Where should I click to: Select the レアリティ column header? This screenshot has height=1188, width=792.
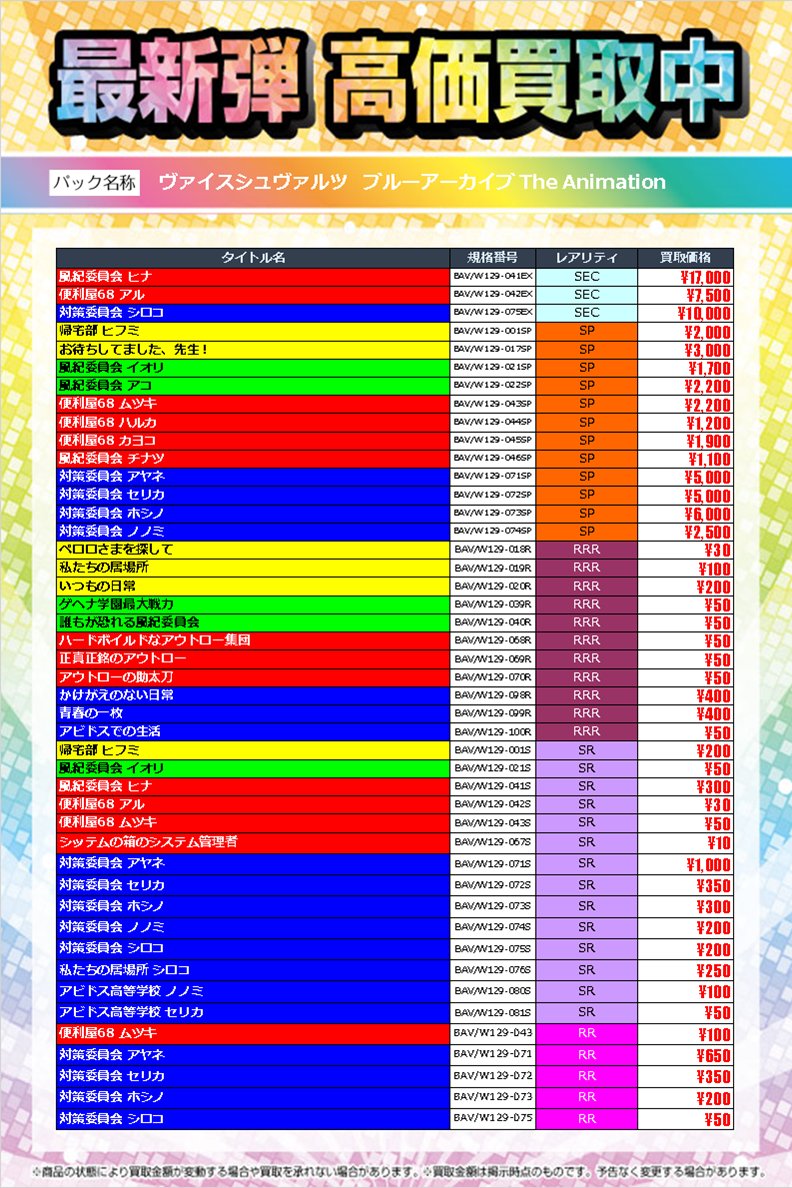click(x=587, y=258)
